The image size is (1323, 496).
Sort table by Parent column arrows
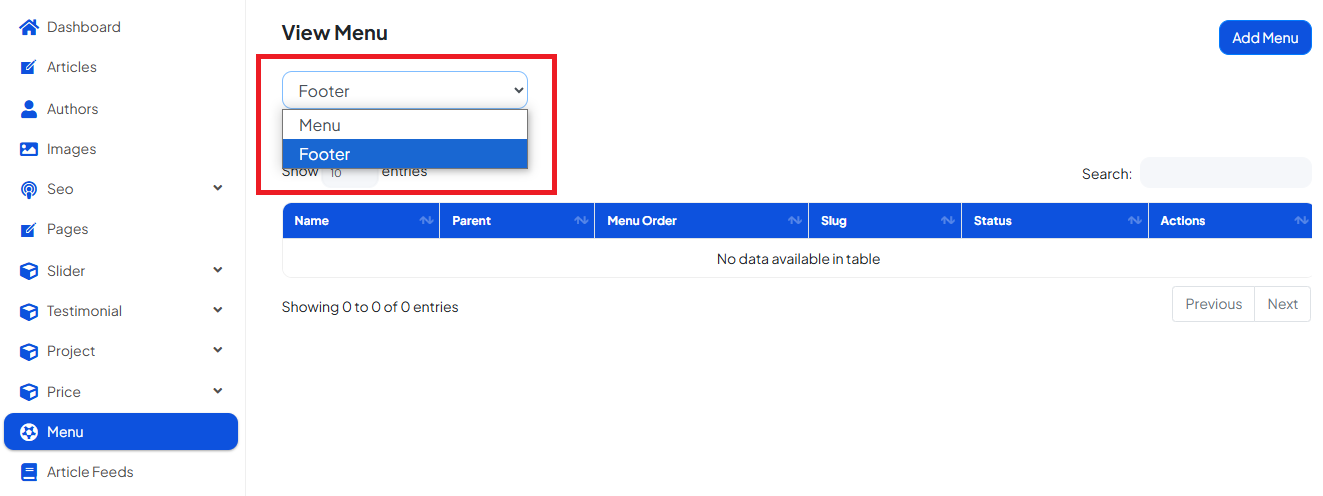(581, 221)
